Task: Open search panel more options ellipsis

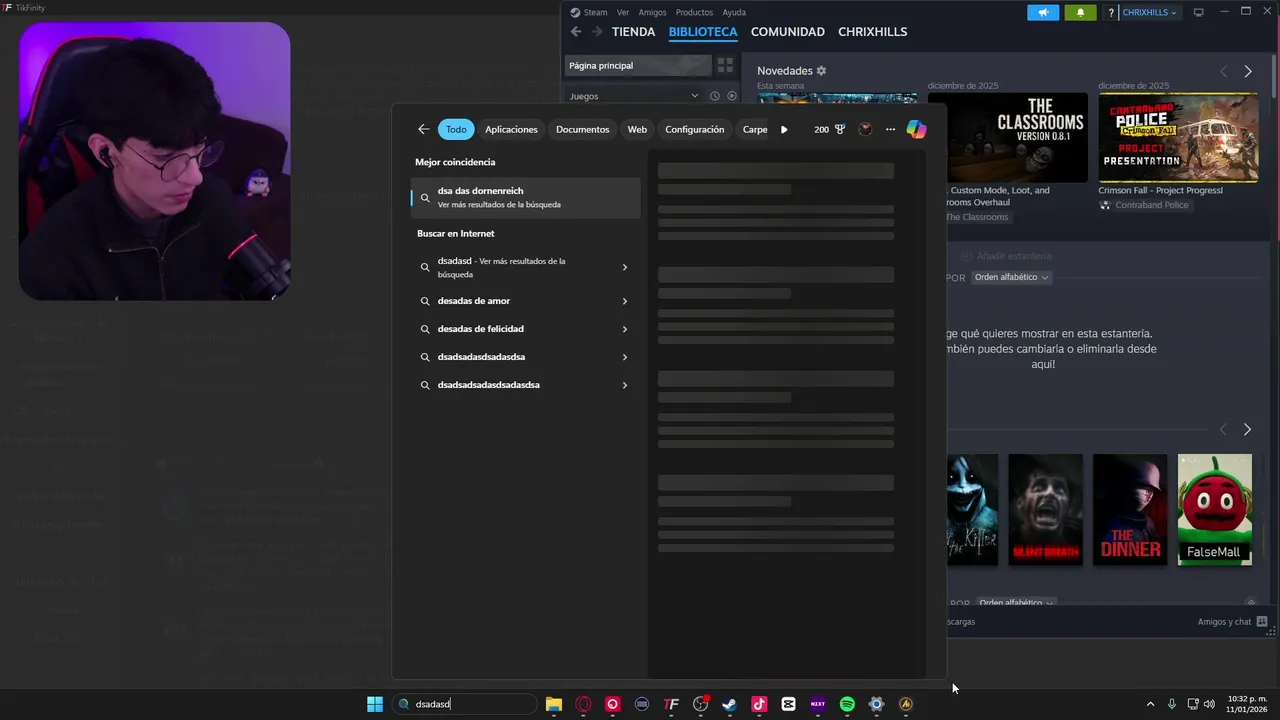Action: [890, 129]
